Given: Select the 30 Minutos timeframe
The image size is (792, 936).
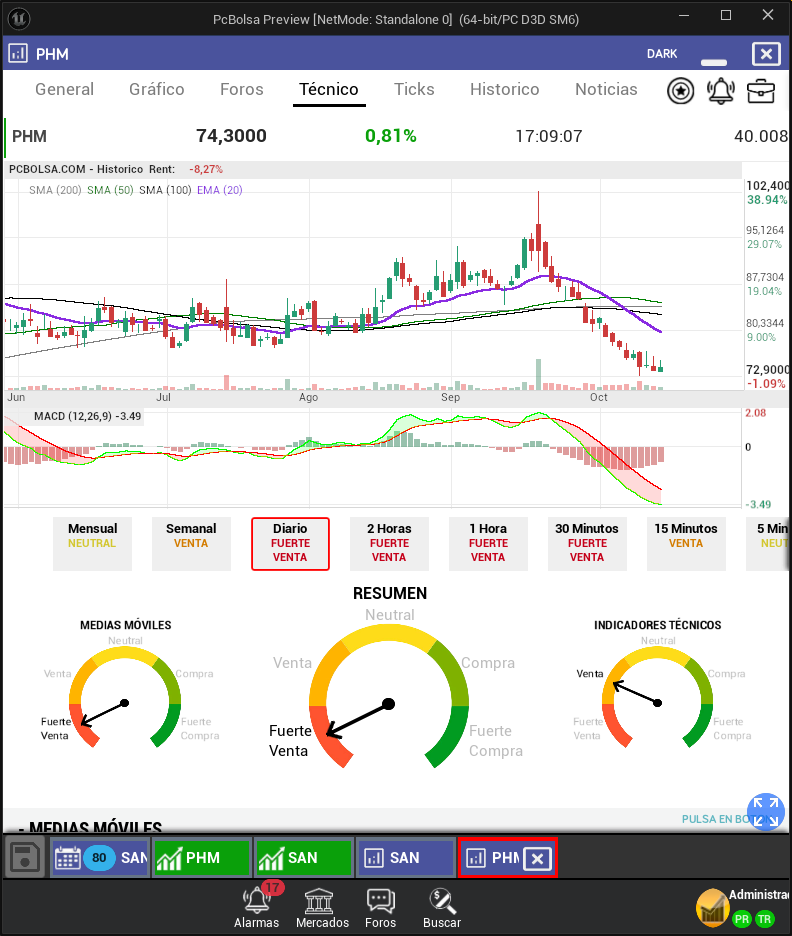Looking at the screenshot, I should coord(587,543).
